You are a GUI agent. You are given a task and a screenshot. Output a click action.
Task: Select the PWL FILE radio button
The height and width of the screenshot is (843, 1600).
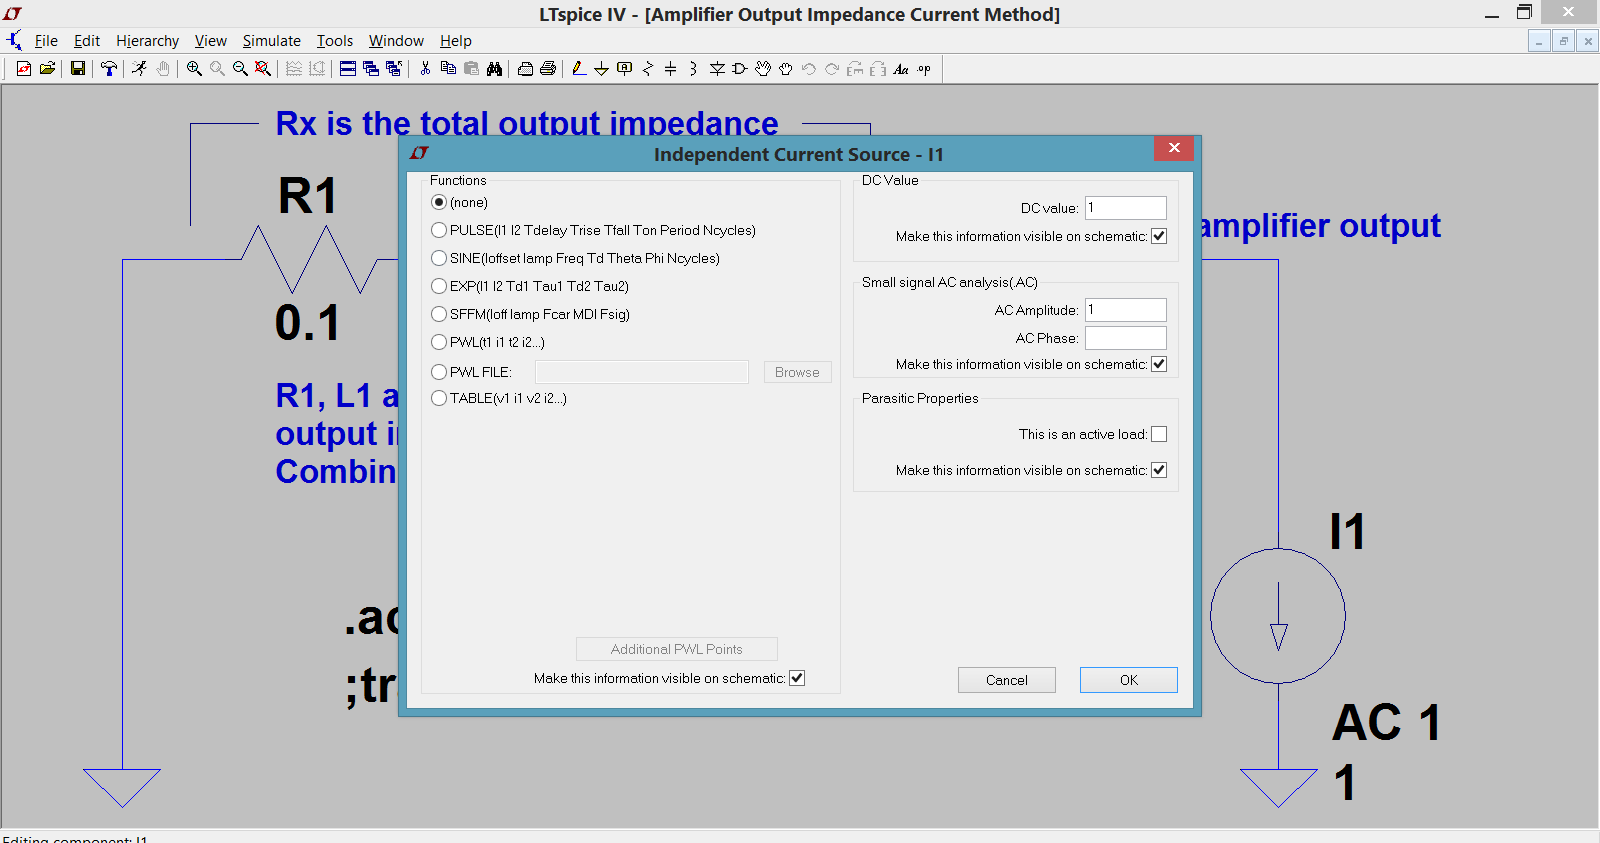(439, 372)
